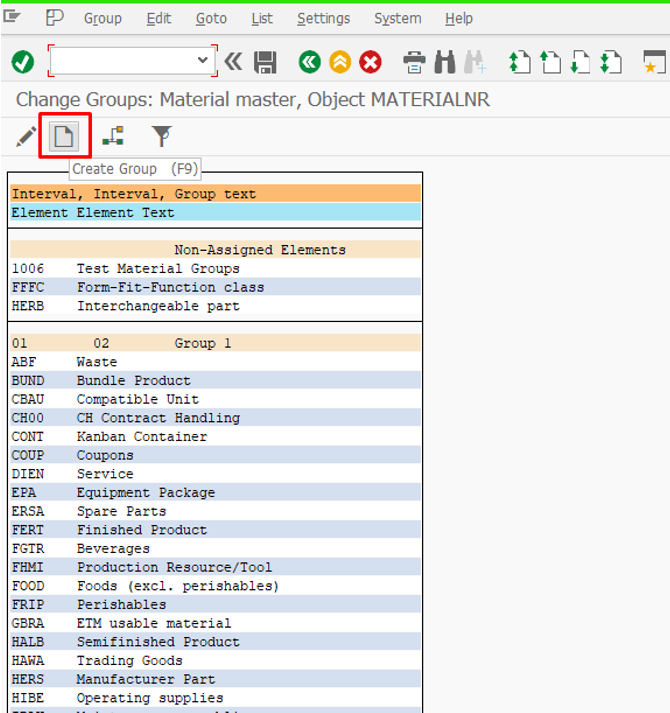Viewport: 670px width, 713px height.
Task: Open the command field dropdown arrow
Action: [x=203, y=61]
